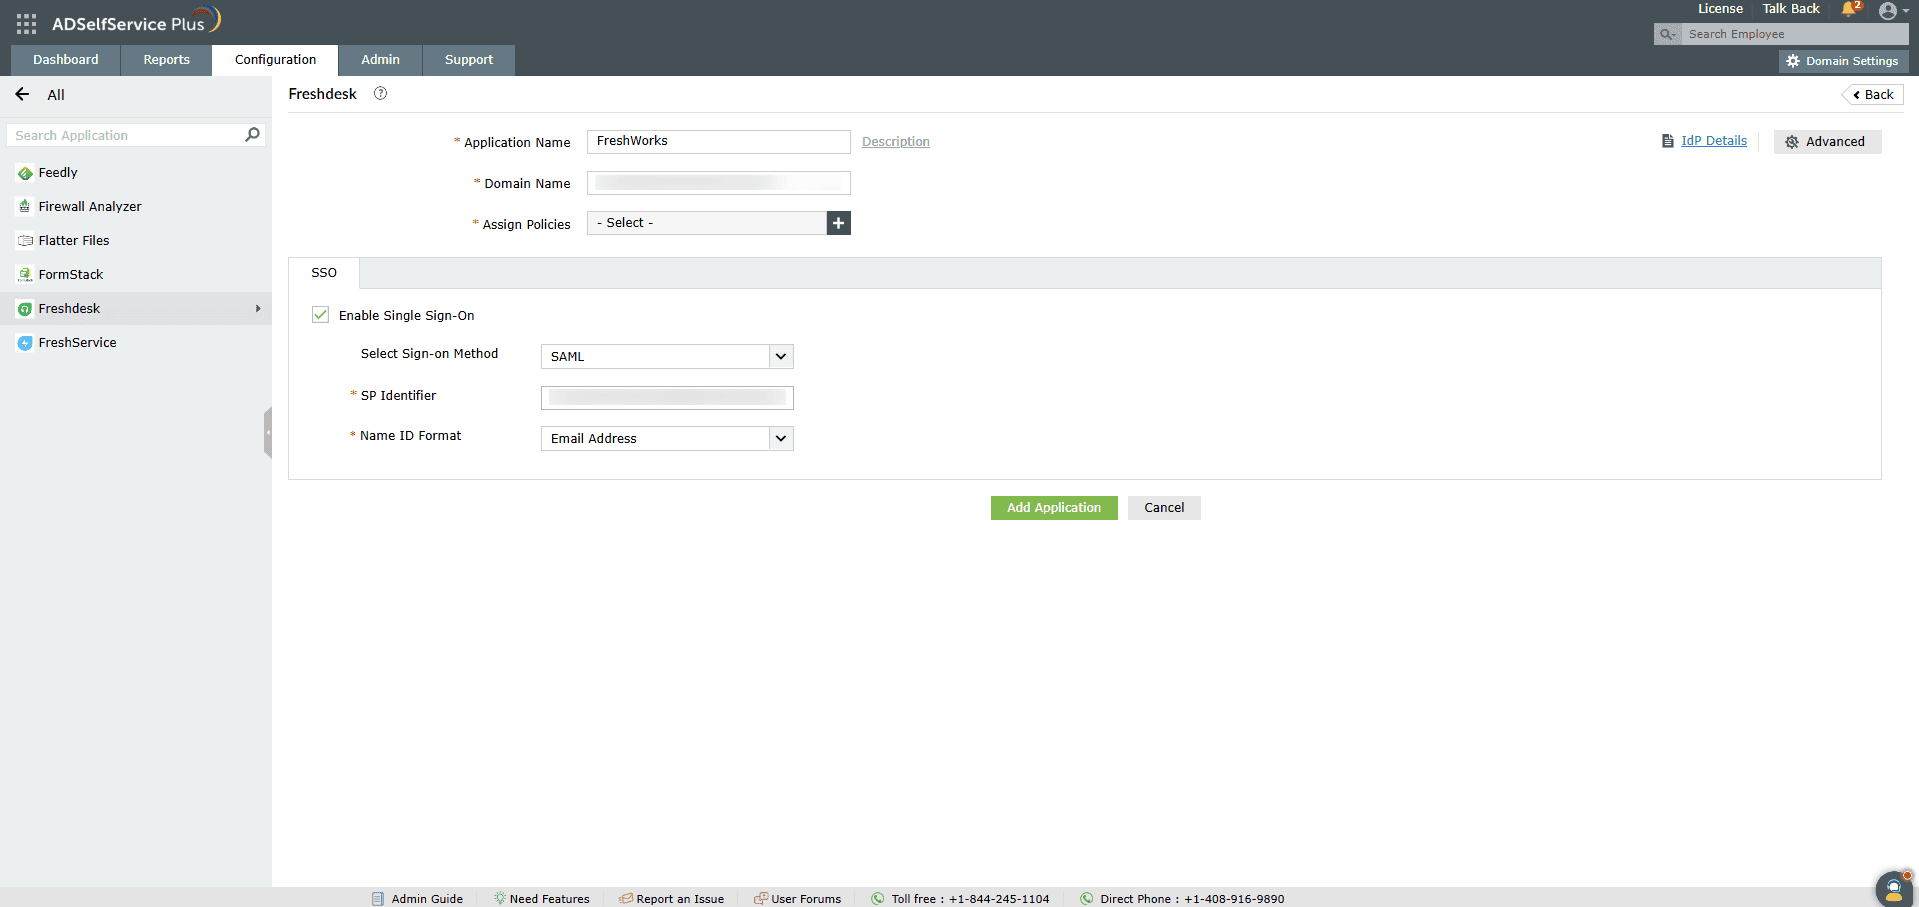The height and width of the screenshot is (907, 1919).
Task: Open the Freshdesk help tooltip
Action: (x=379, y=93)
